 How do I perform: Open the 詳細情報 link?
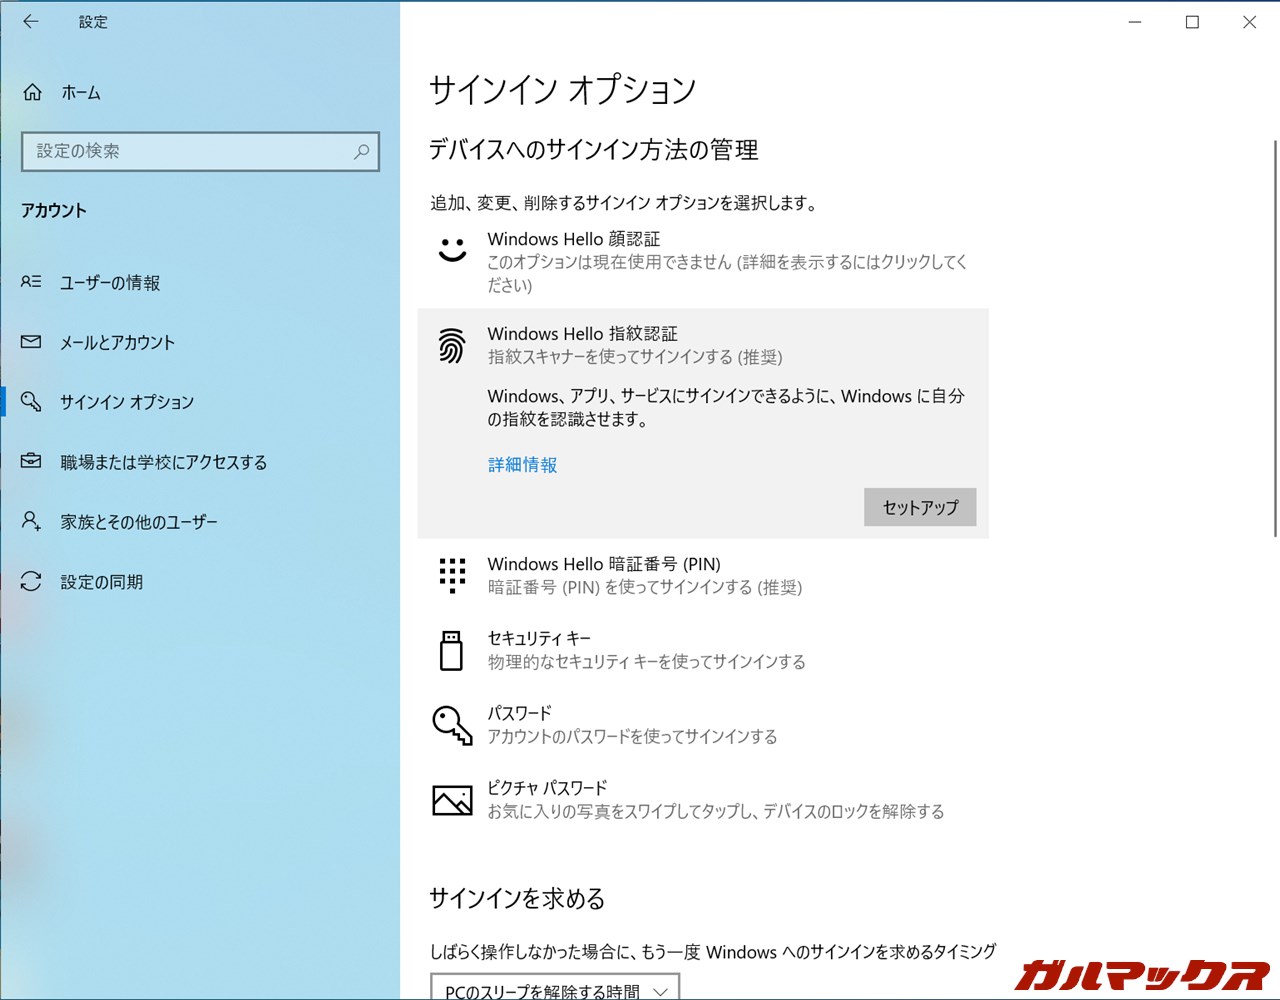(521, 464)
